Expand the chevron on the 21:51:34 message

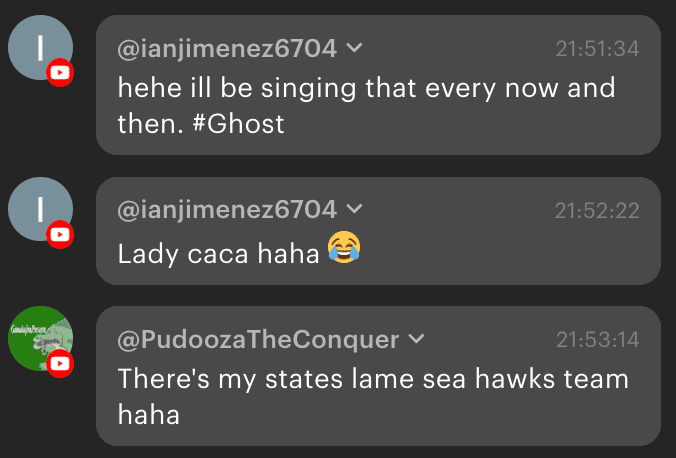pos(353,47)
